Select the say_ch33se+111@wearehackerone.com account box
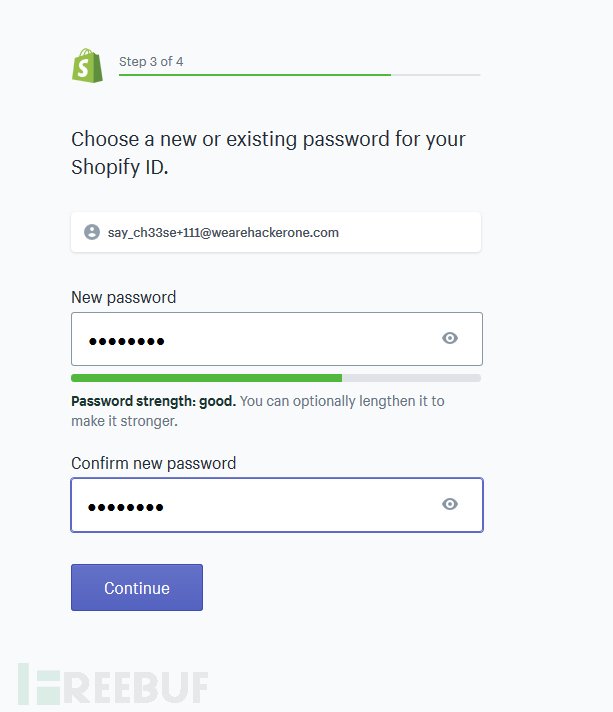 point(276,232)
